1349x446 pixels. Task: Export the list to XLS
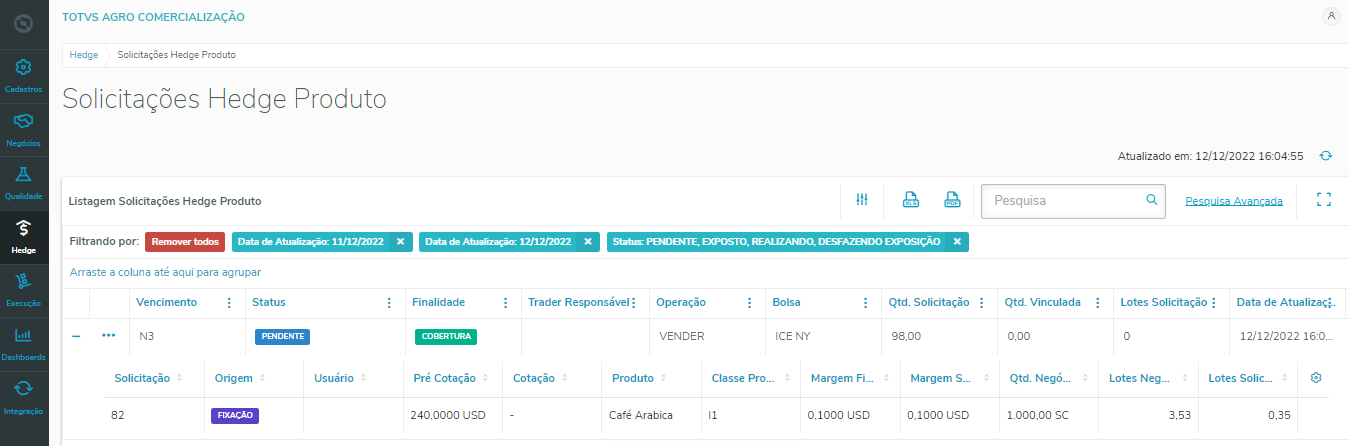point(911,200)
